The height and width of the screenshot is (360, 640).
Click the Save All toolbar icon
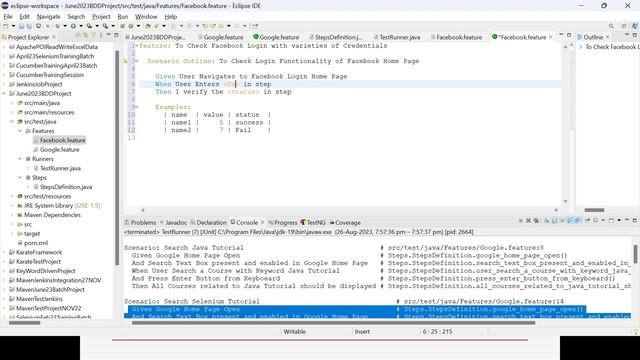click(x=29, y=26)
